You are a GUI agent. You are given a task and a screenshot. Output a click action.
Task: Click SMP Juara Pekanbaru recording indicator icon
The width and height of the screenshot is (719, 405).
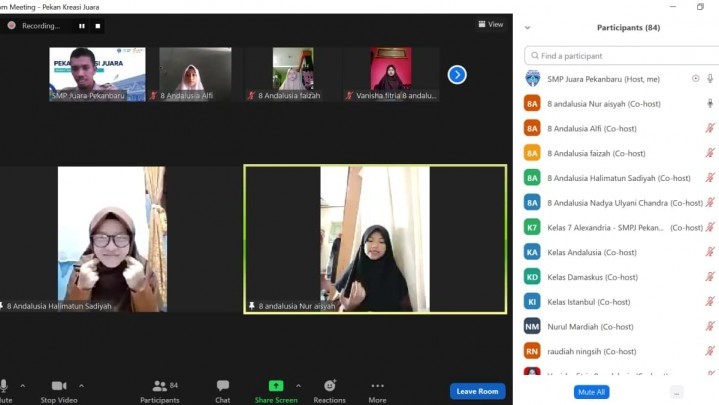pyautogui.click(x=696, y=79)
